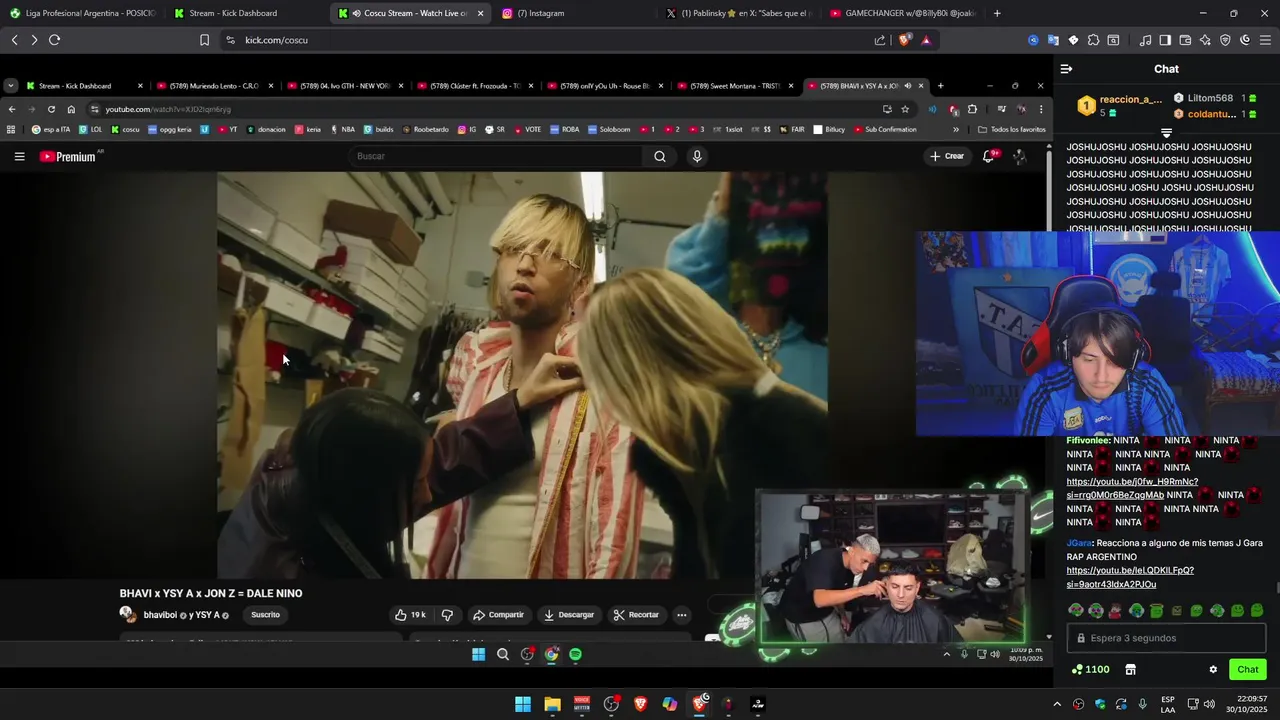Screen dimensions: 1280x720
Task: Expand the leaderboard handle below gifters
Action: tap(1166, 133)
